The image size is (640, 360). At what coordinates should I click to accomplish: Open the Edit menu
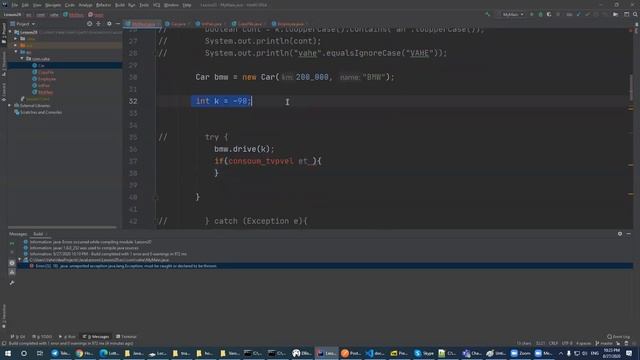(x=25, y=5)
